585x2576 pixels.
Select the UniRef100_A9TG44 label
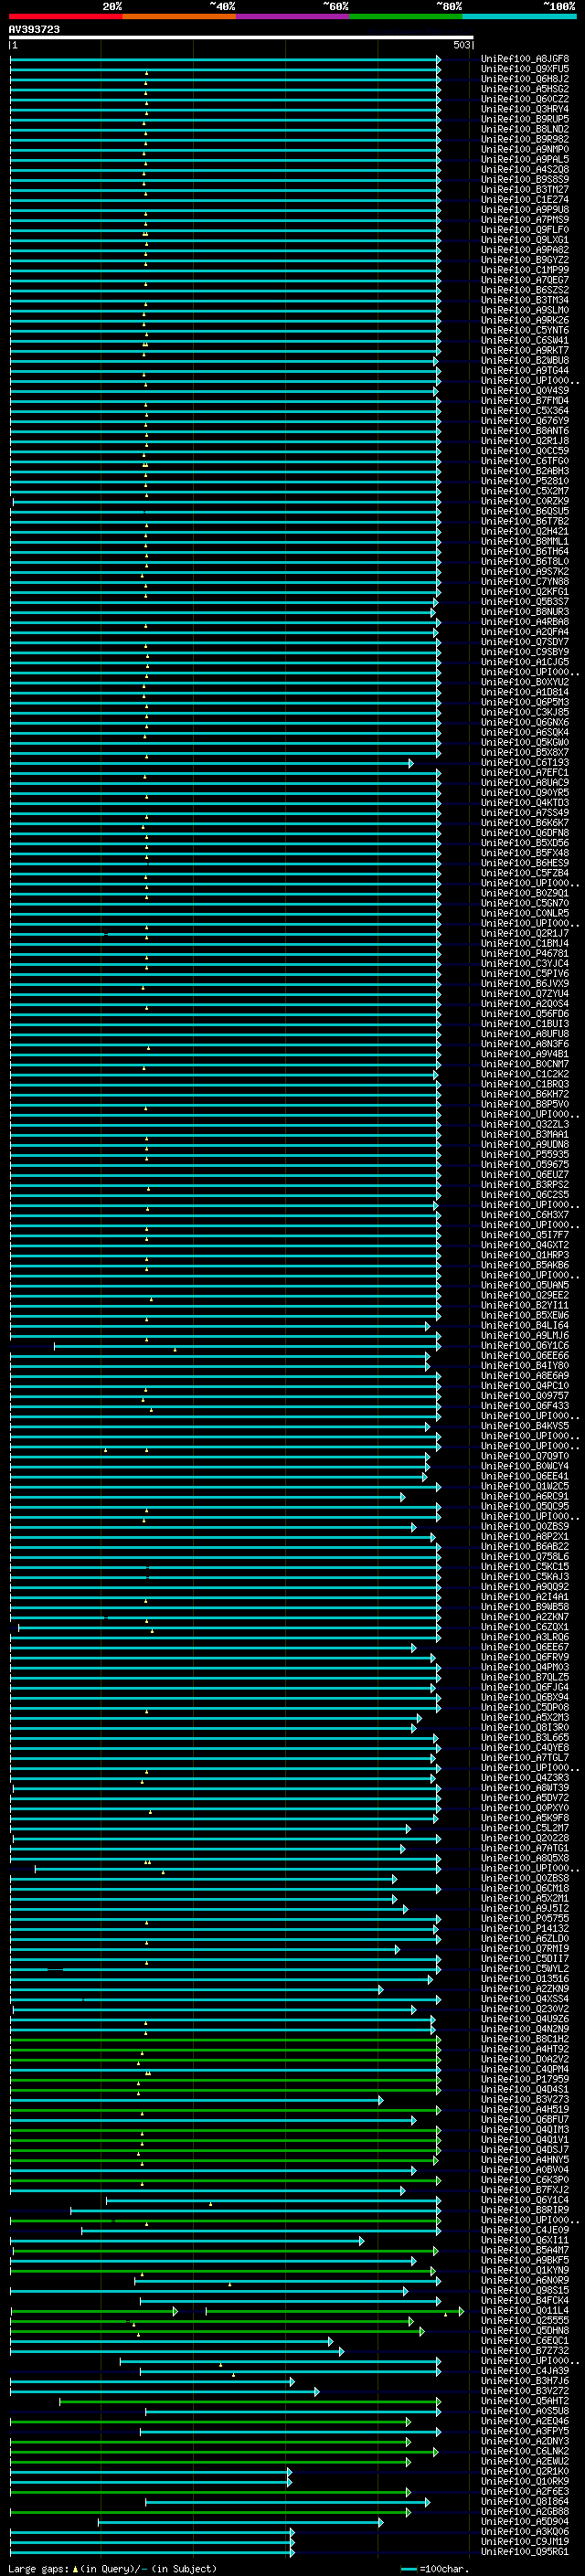pos(525,370)
